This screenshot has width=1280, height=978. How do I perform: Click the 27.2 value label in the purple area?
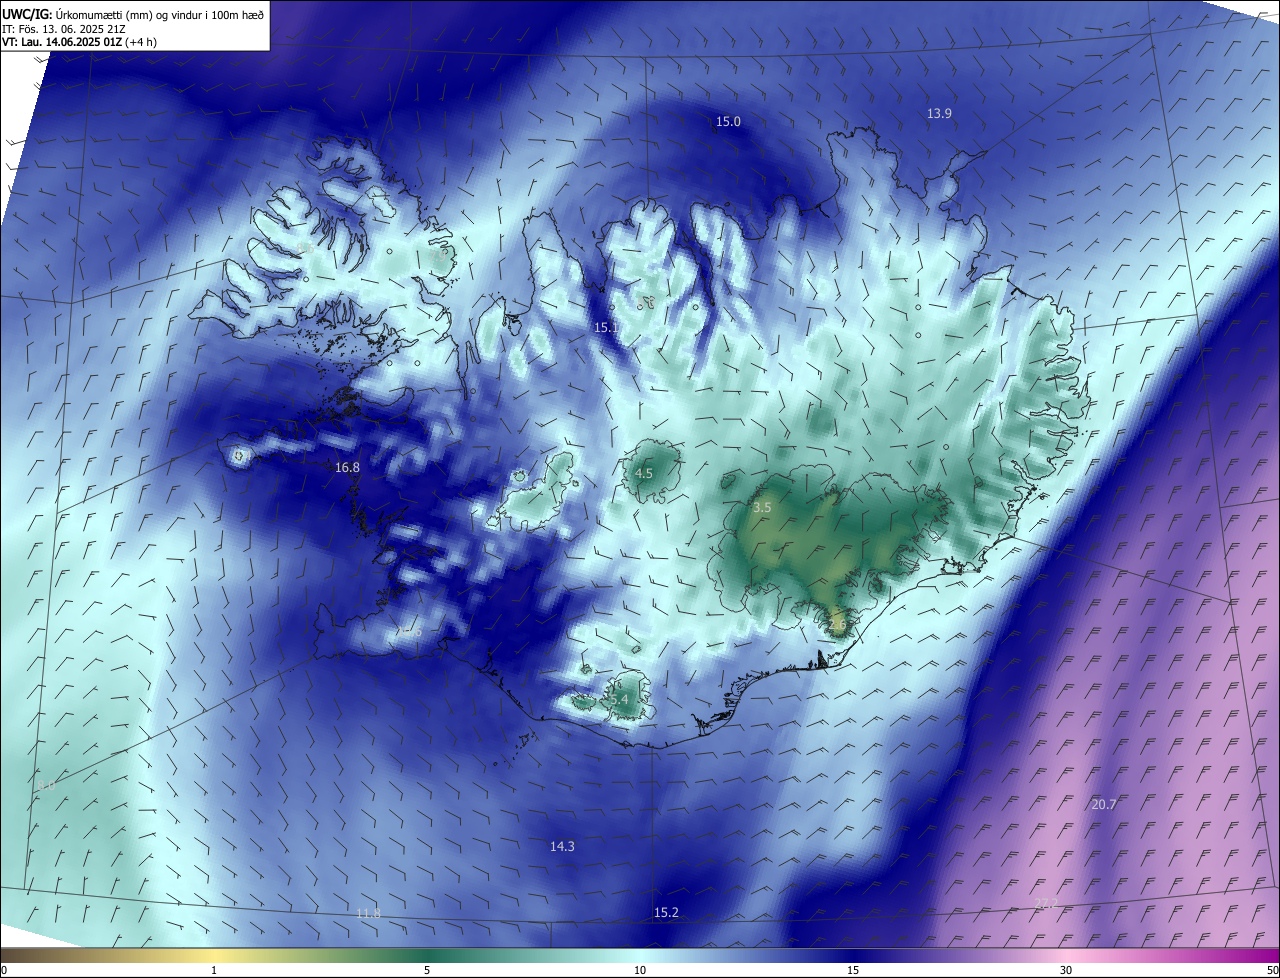(x=1045, y=903)
